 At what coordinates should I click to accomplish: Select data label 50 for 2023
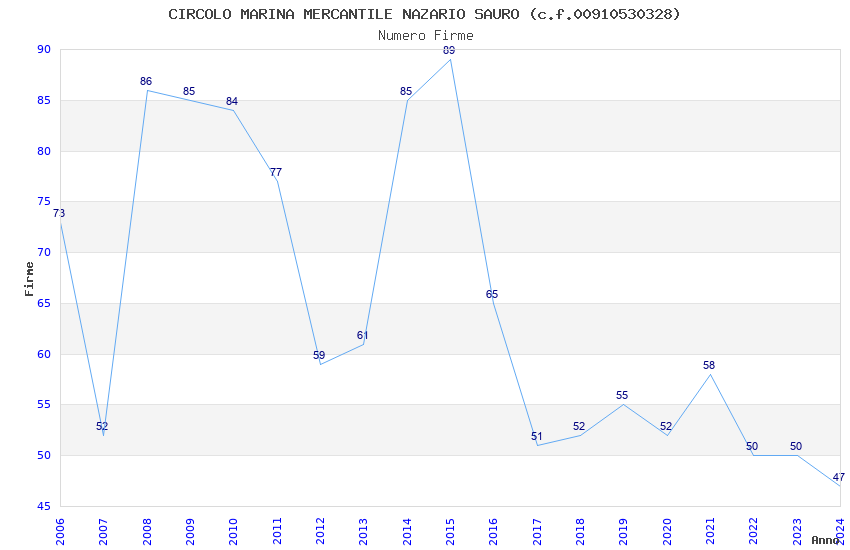(796, 447)
